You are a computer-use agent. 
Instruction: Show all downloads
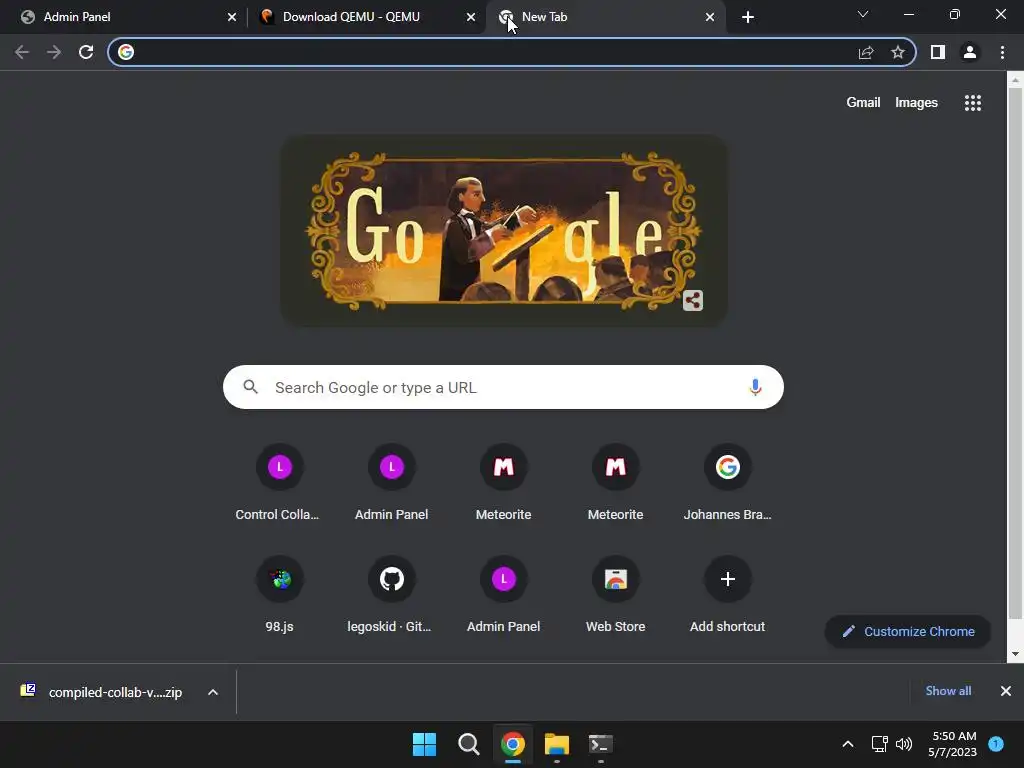click(948, 691)
